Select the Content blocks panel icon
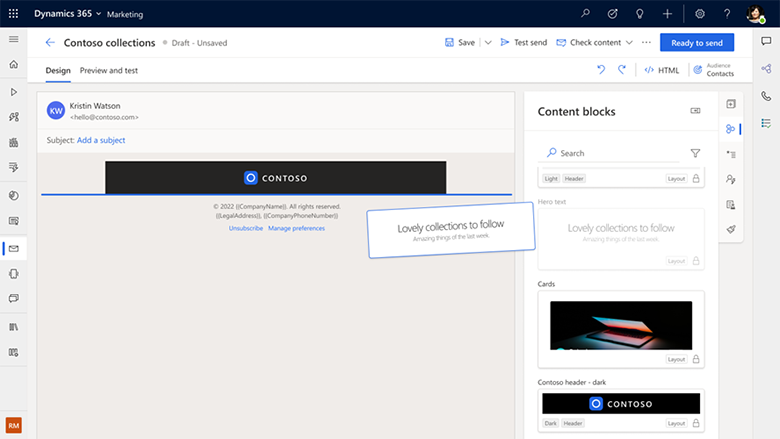Image resolution: width=780 pixels, height=439 pixels. pyautogui.click(x=730, y=129)
